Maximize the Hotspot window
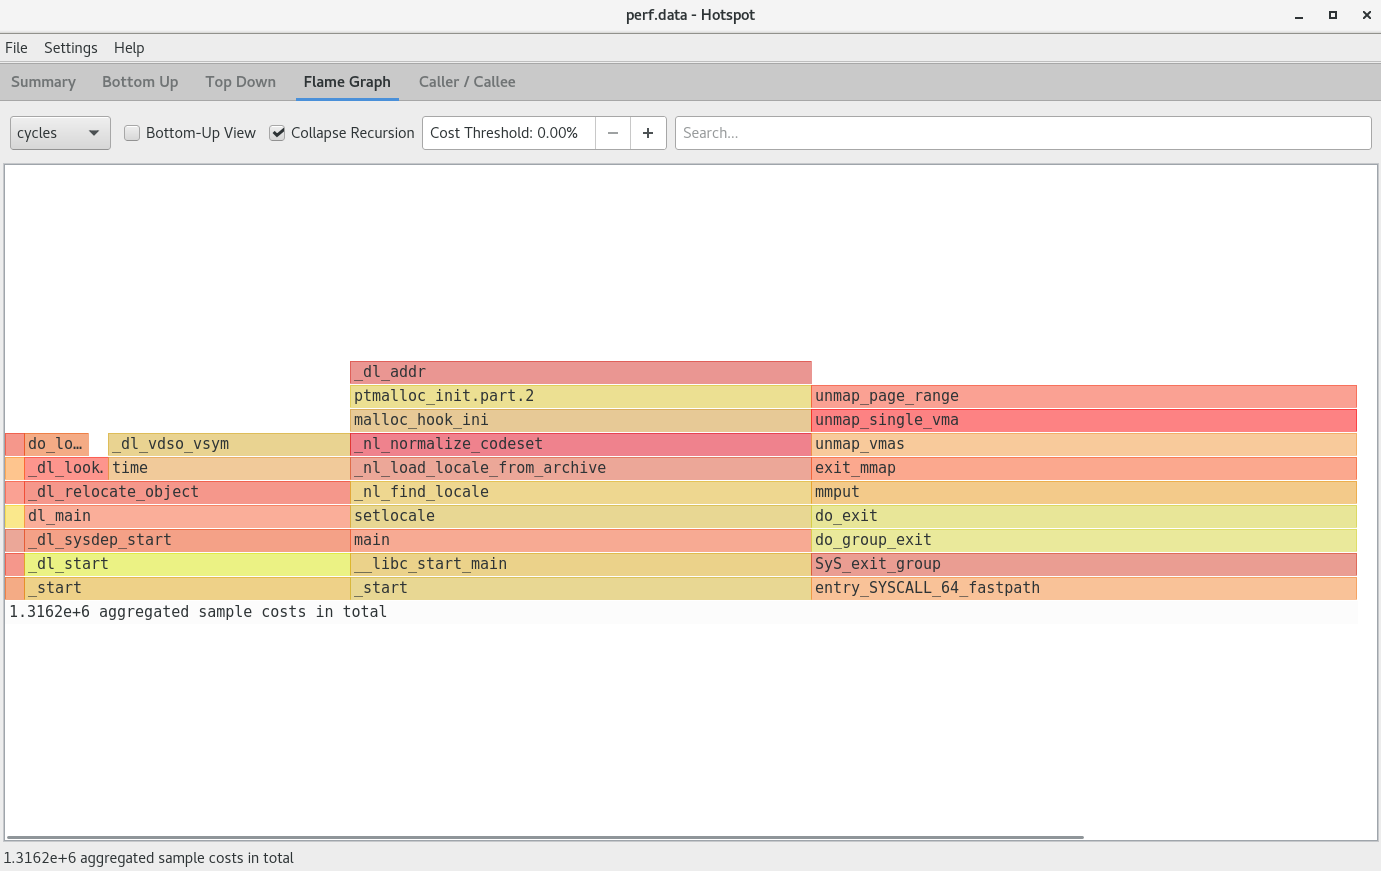Screen dimensions: 1381x871 (x=1333, y=15)
